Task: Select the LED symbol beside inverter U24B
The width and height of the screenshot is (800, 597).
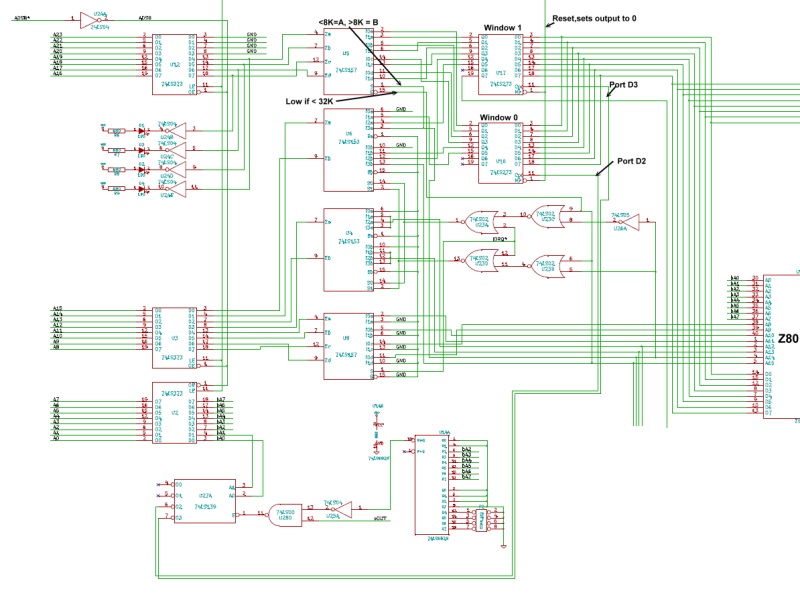Action: (141, 130)
